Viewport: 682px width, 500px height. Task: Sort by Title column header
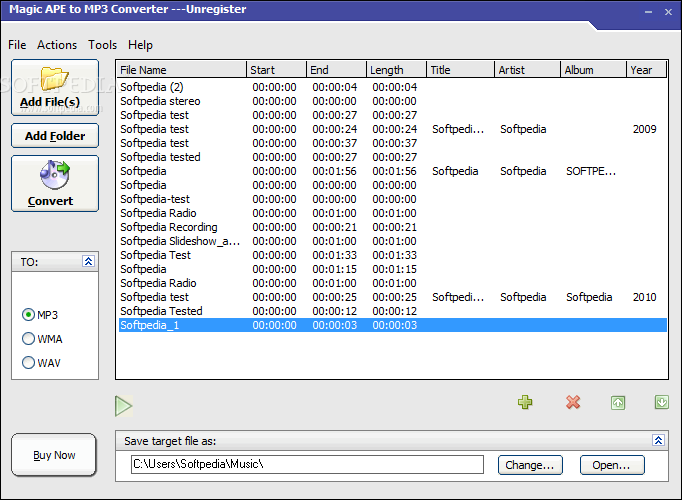coord(461,70)
